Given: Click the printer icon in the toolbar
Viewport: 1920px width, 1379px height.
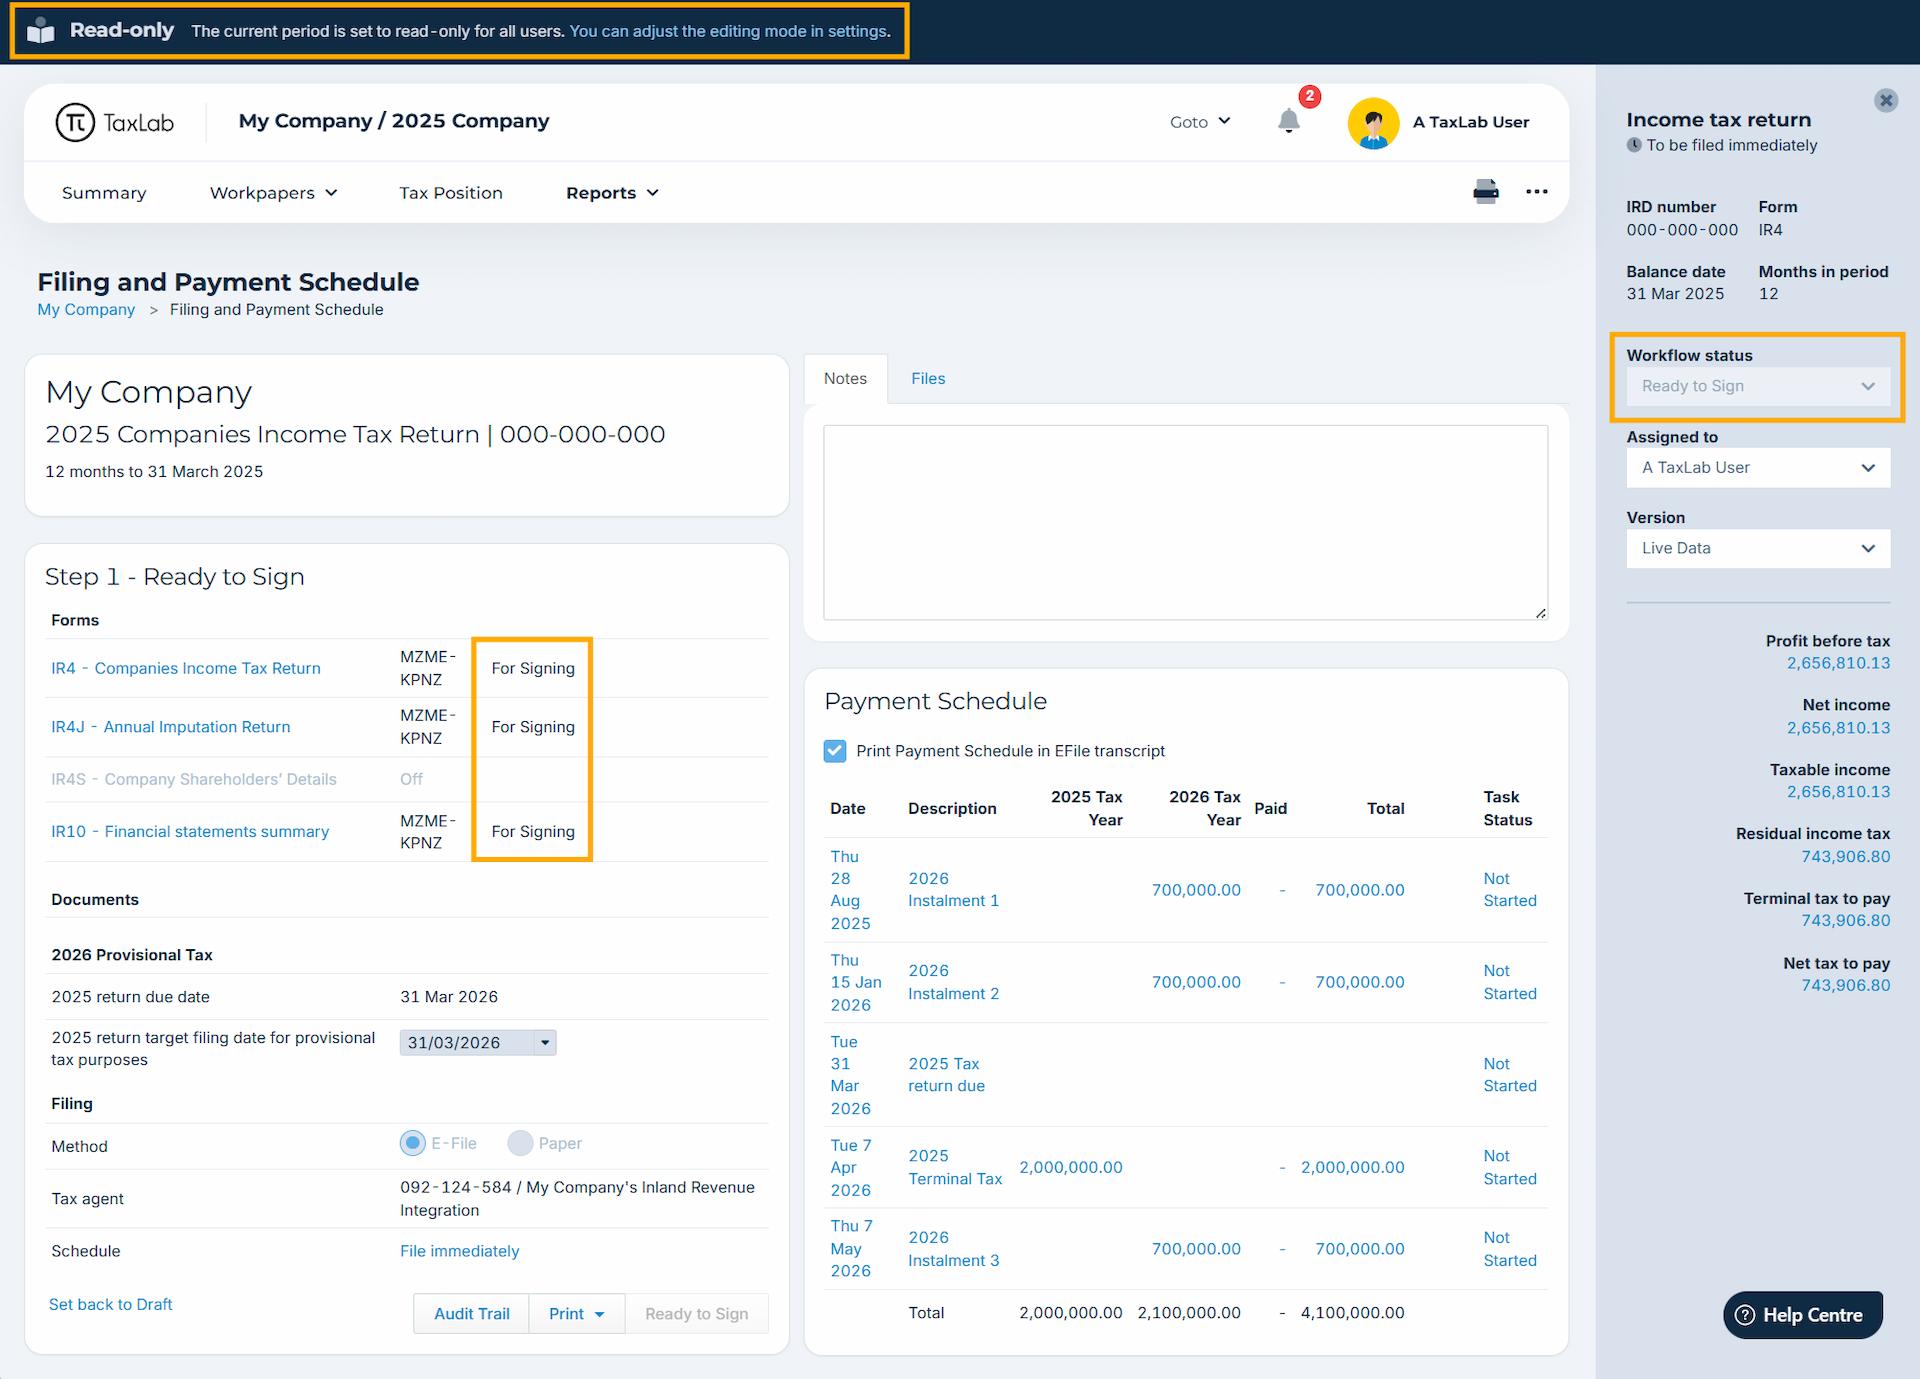Looking at the screenshot, I should [1485, 191].
